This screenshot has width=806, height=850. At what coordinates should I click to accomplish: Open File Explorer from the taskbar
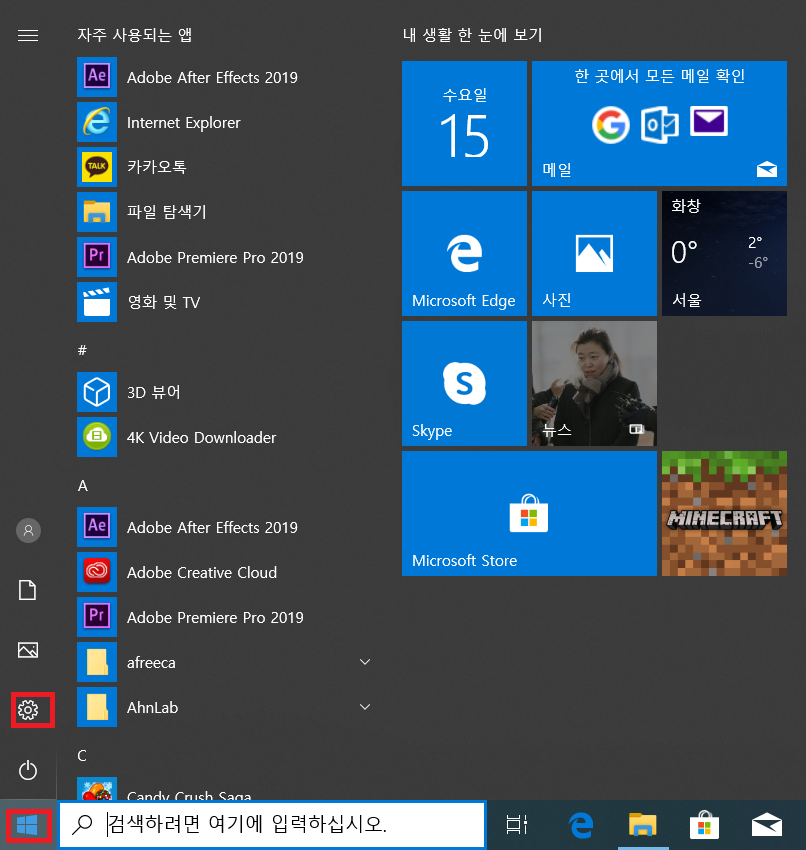(x=643, y=825)
